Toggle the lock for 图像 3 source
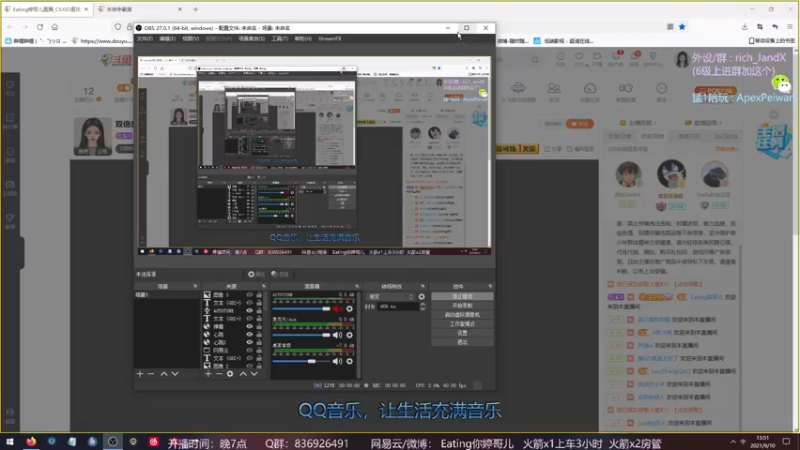Viewport: 800px width, 450px height. 259,295
